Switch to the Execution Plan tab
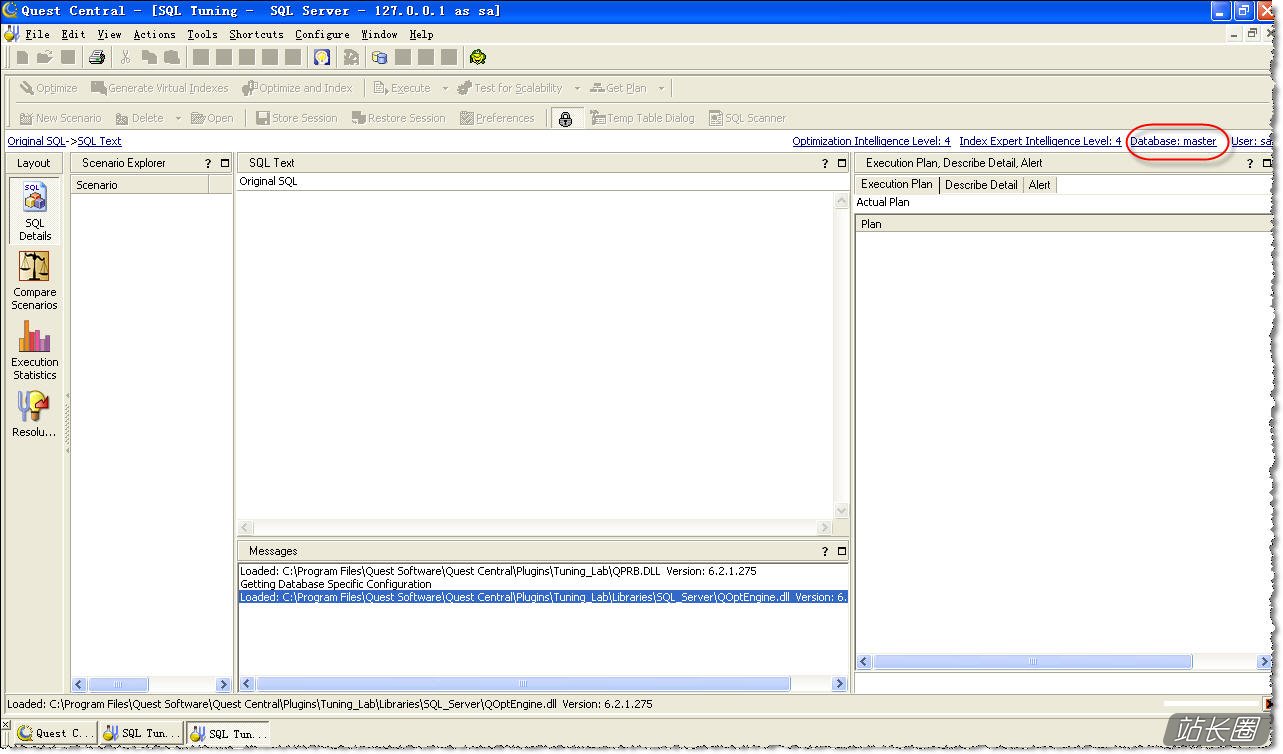 (x=896, y=184)
